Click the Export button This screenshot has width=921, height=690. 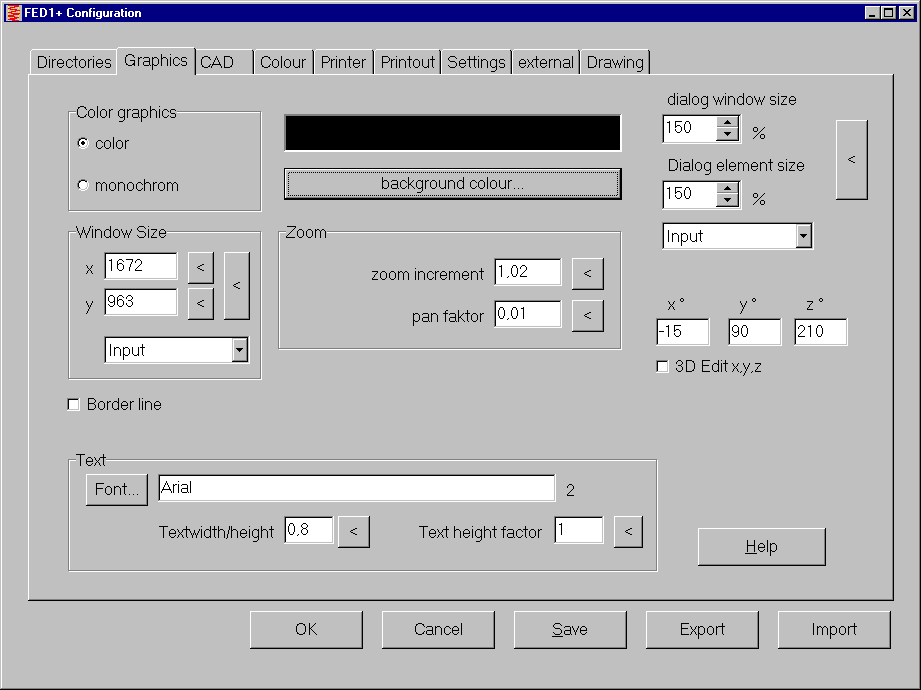coord(702,629)
